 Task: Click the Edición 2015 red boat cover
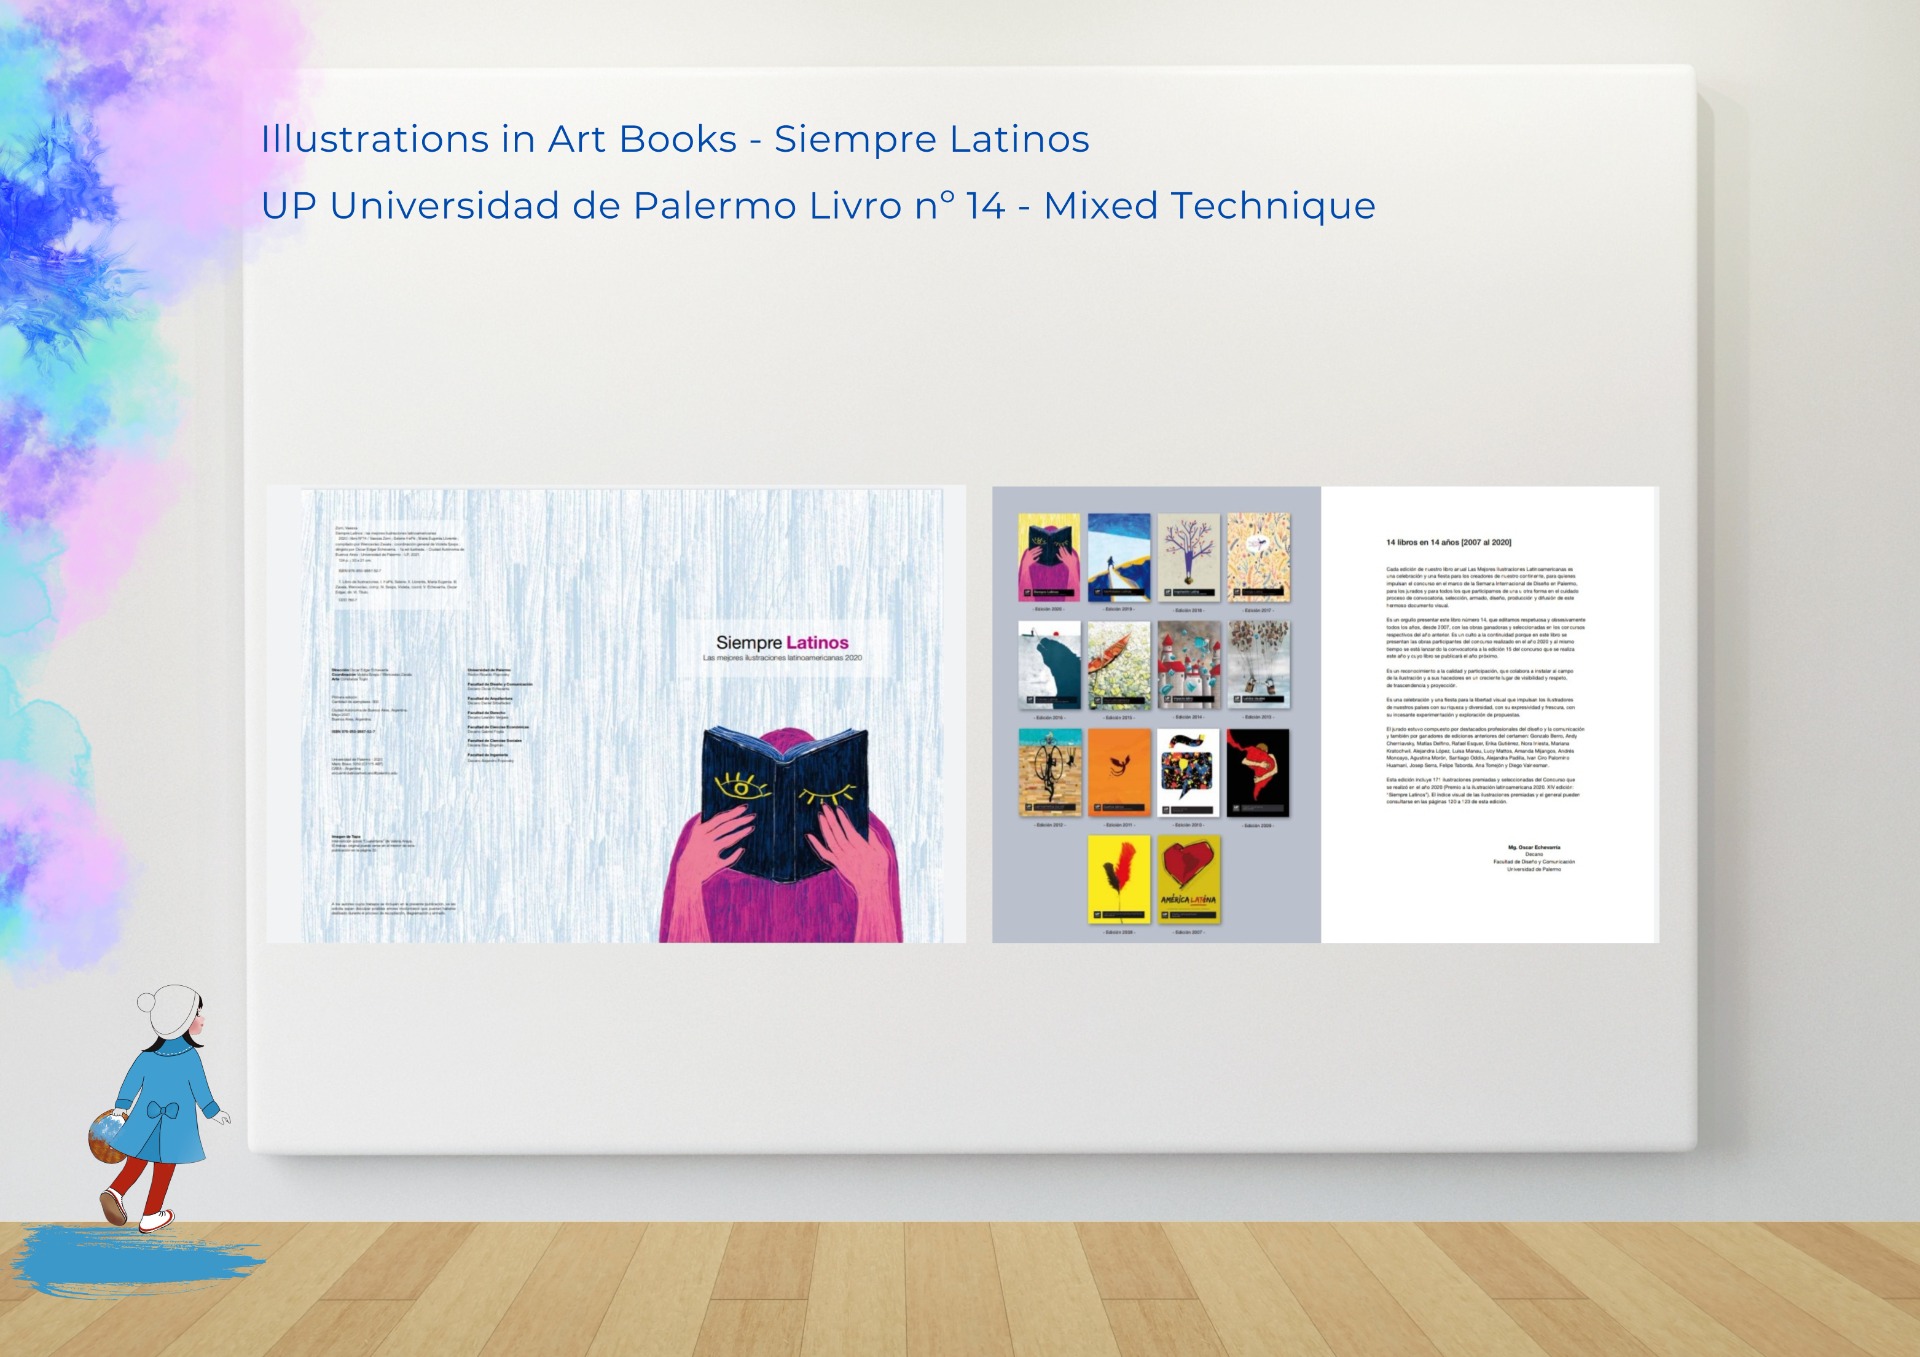1119,665
